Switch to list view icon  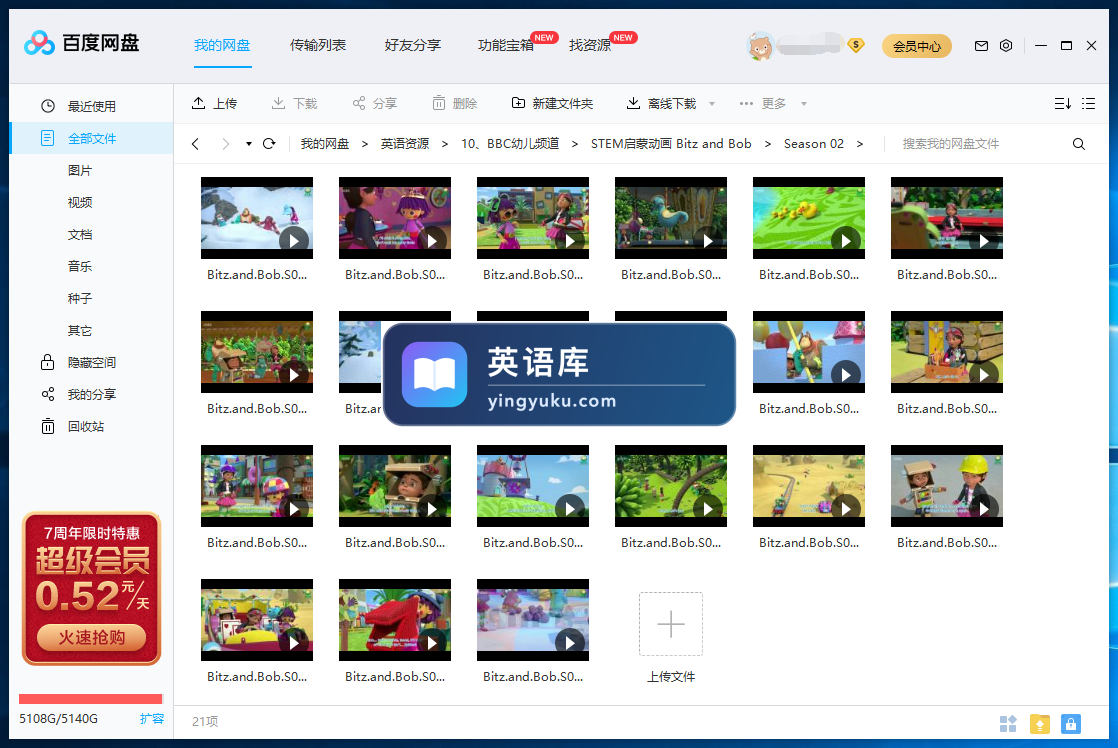1088,103
